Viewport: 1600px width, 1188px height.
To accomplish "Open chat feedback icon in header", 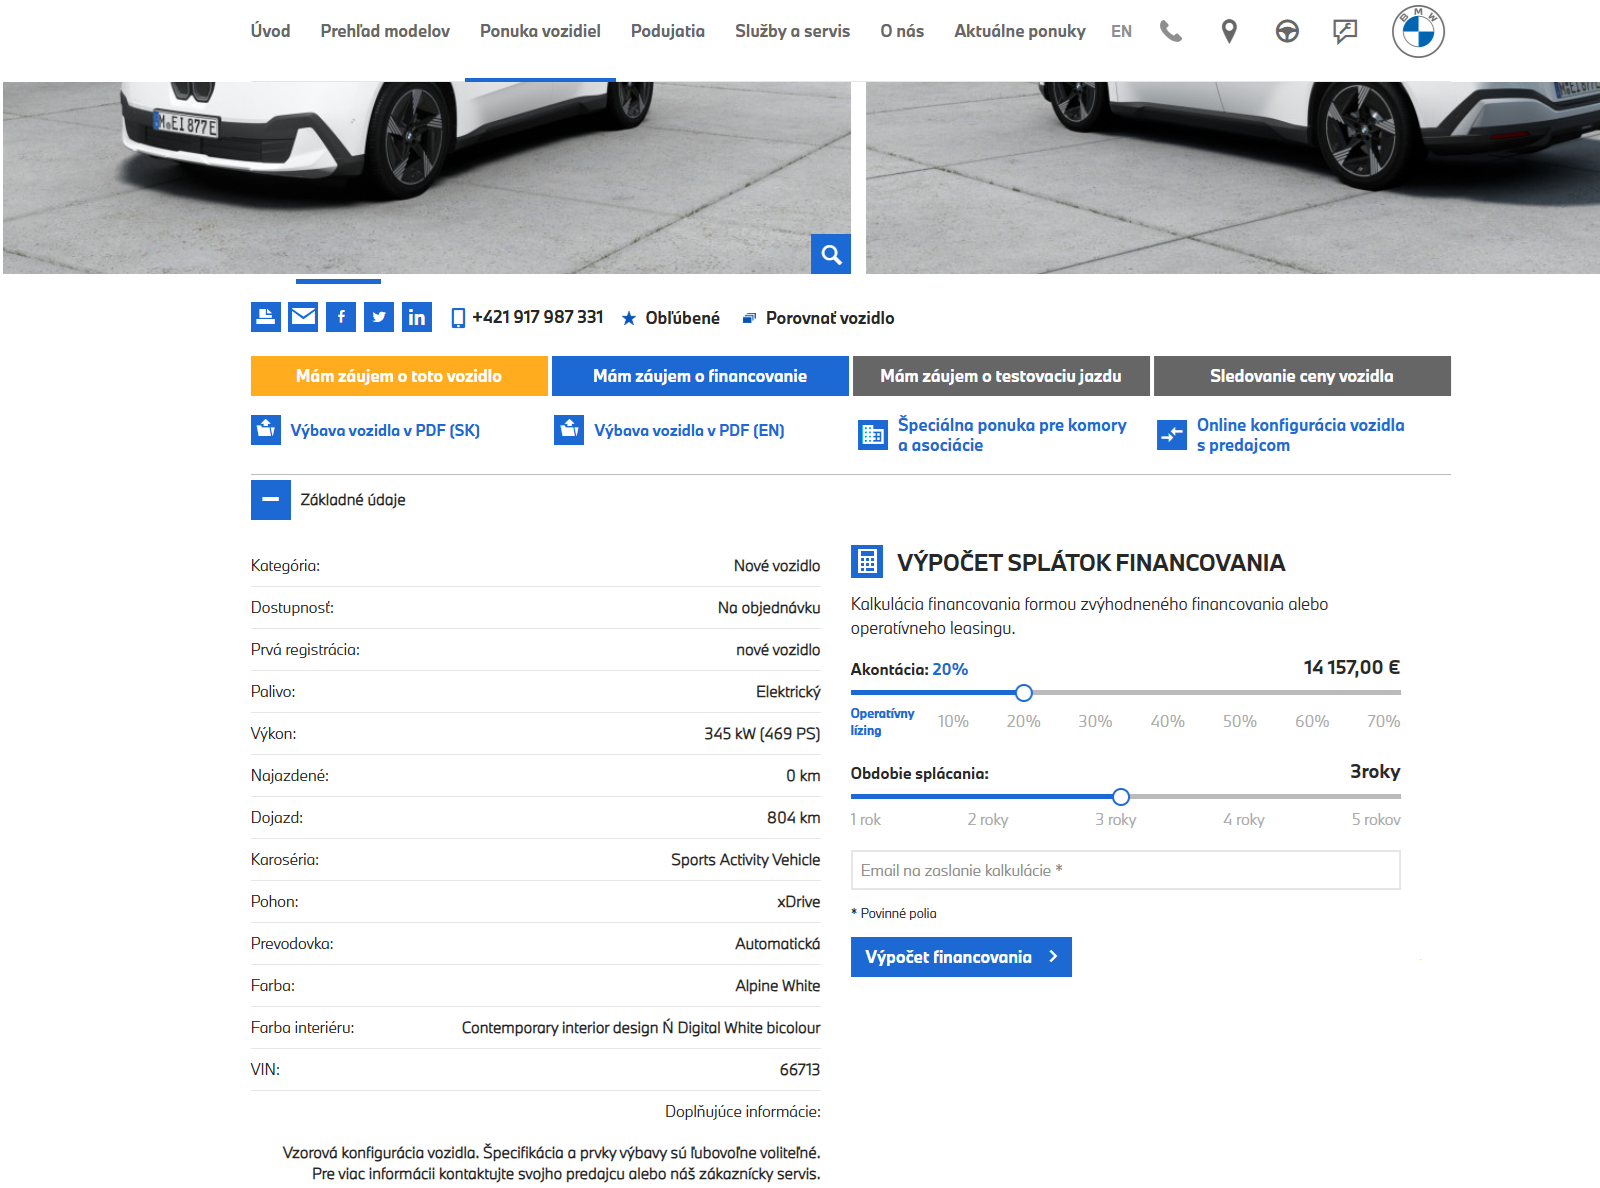I will coord(1345,31).
